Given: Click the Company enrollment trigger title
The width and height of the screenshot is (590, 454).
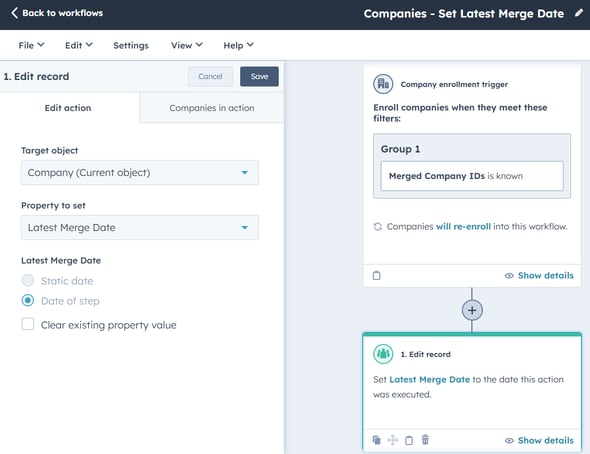Looking at the screenshot, I should coord(454,84).
